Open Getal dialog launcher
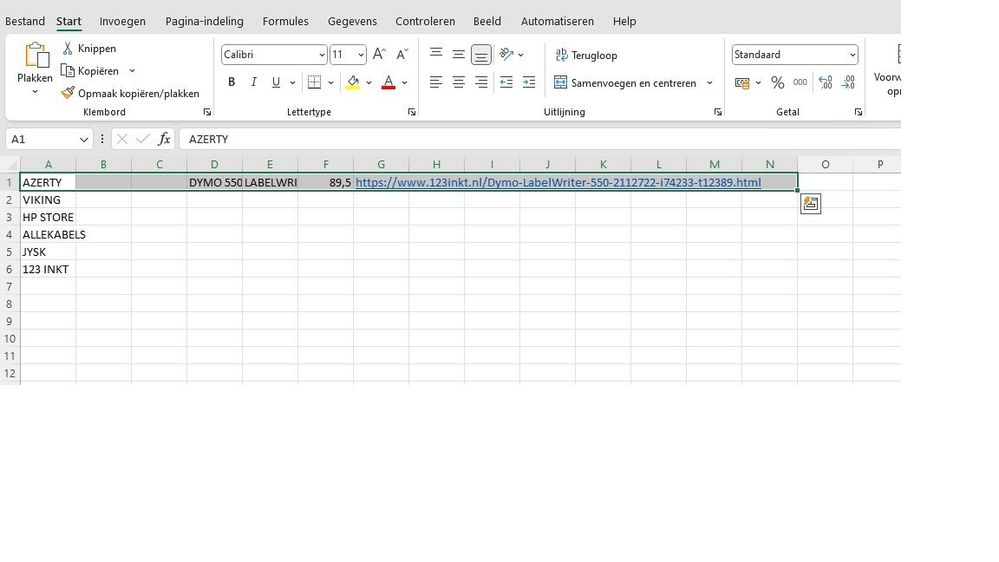Image resolution: width=999 pixels, height=562 pixels. pos(858,112)
